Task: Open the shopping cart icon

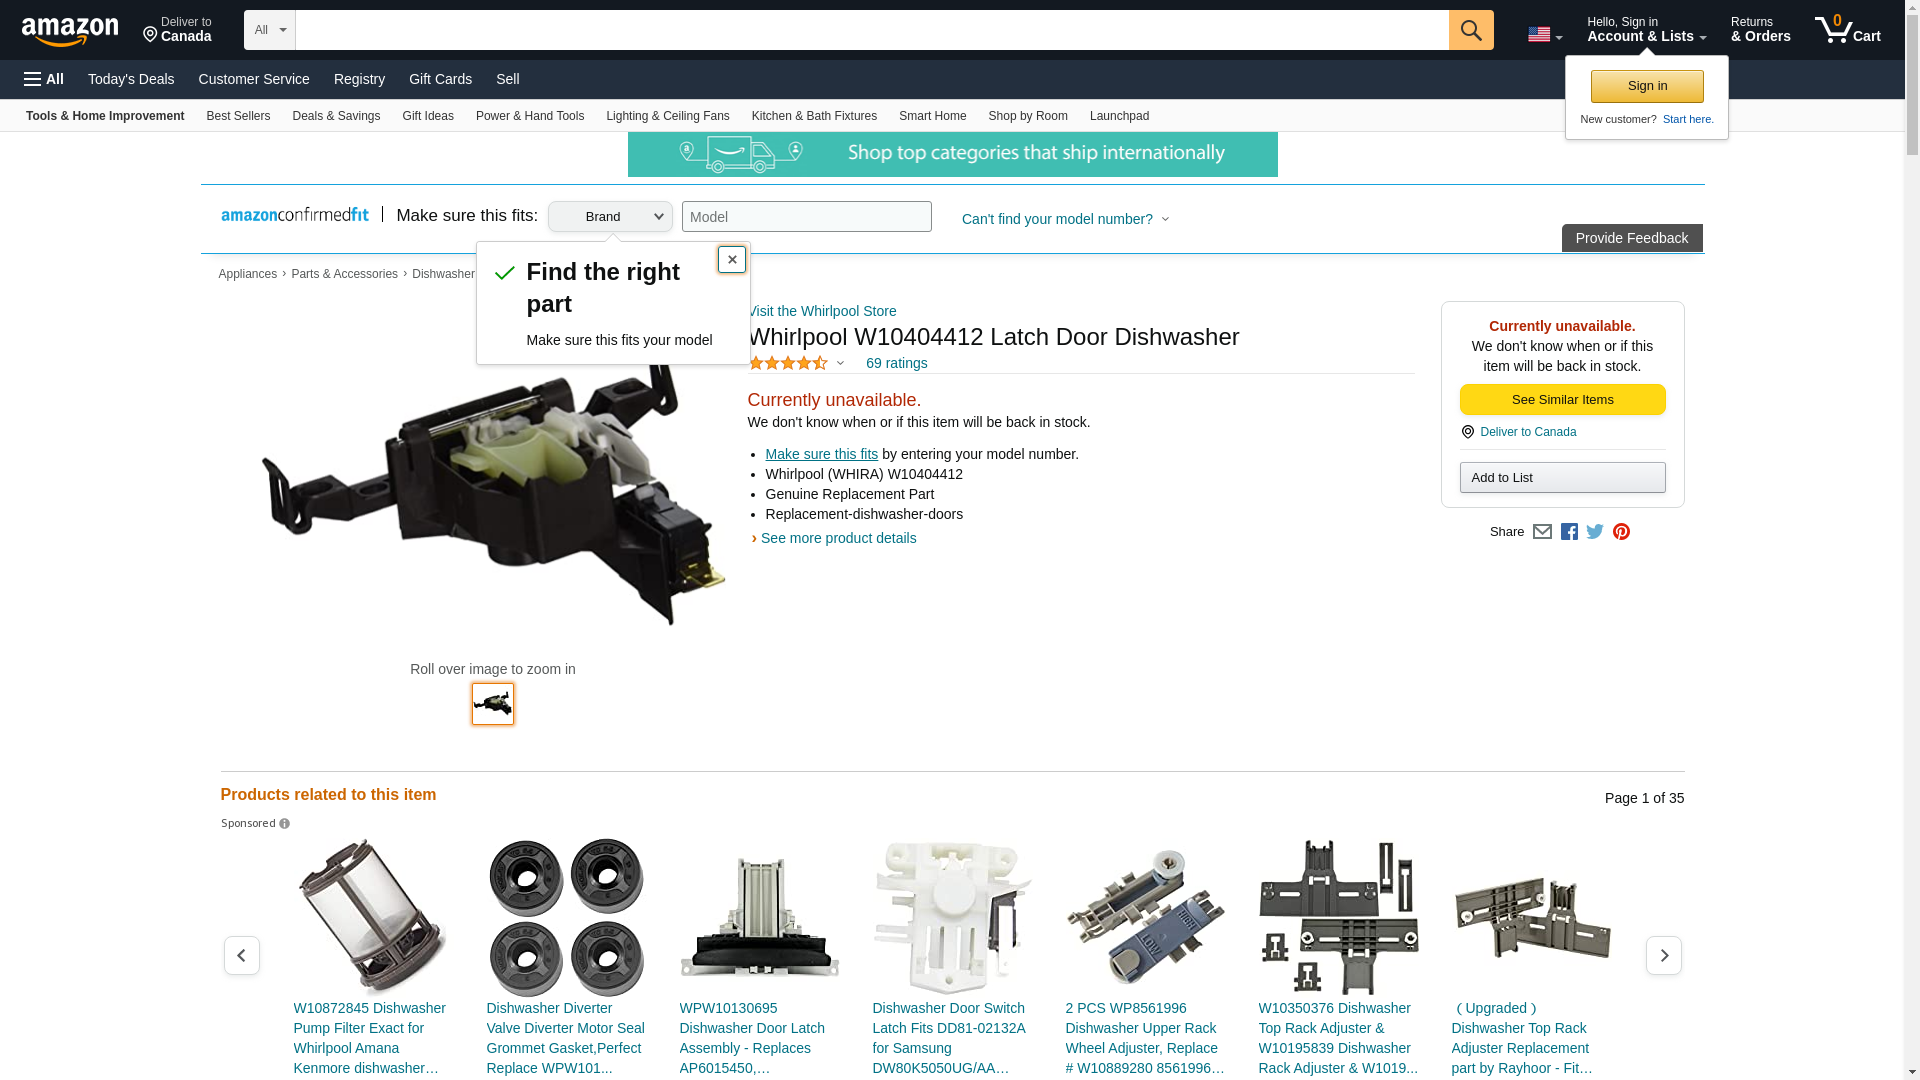Action: (1848, 30)
